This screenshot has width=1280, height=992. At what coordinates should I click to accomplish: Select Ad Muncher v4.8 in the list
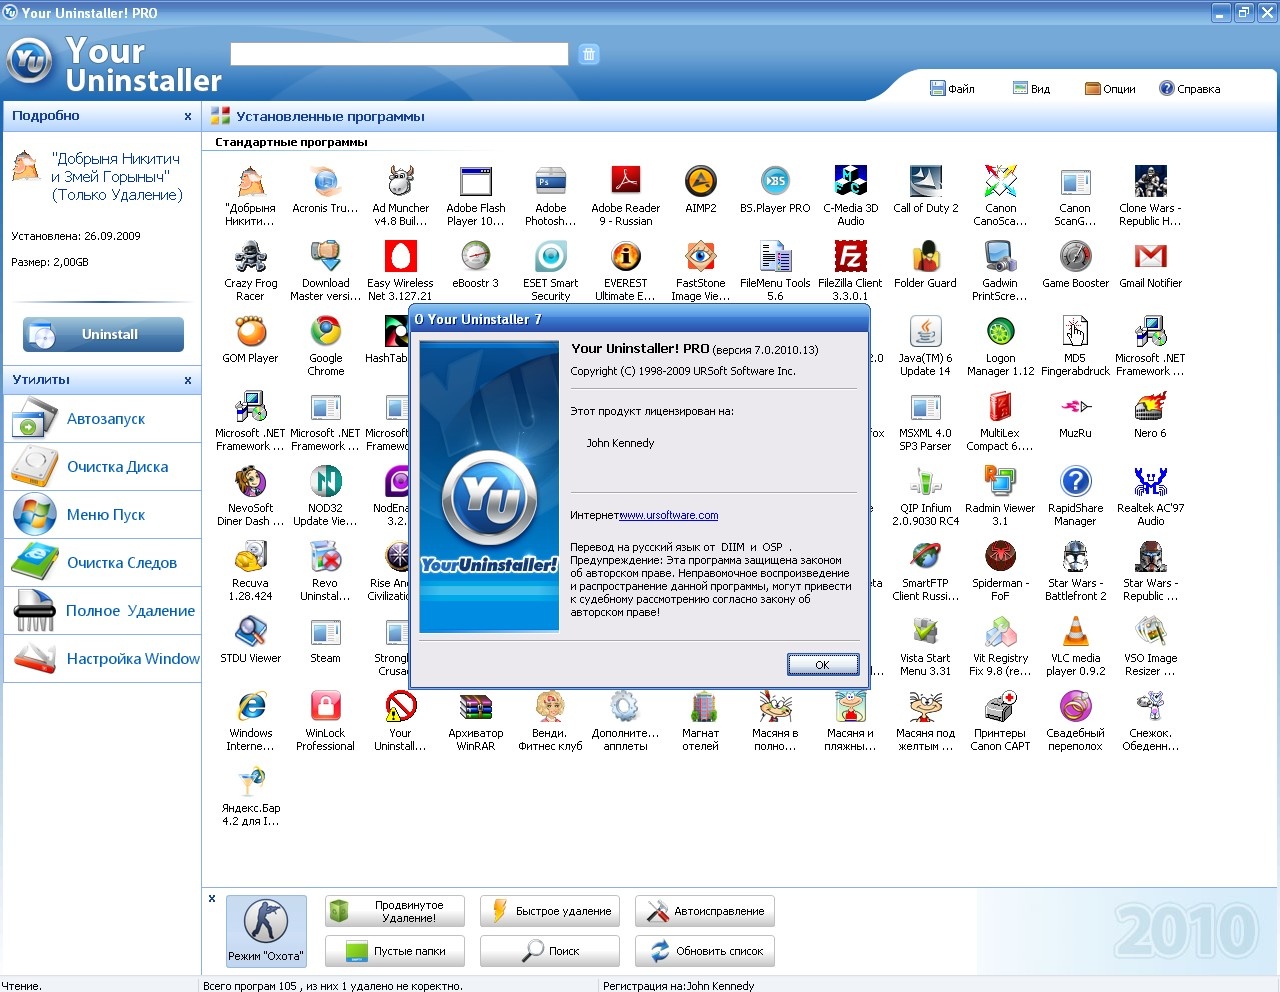tap(400, 182)
